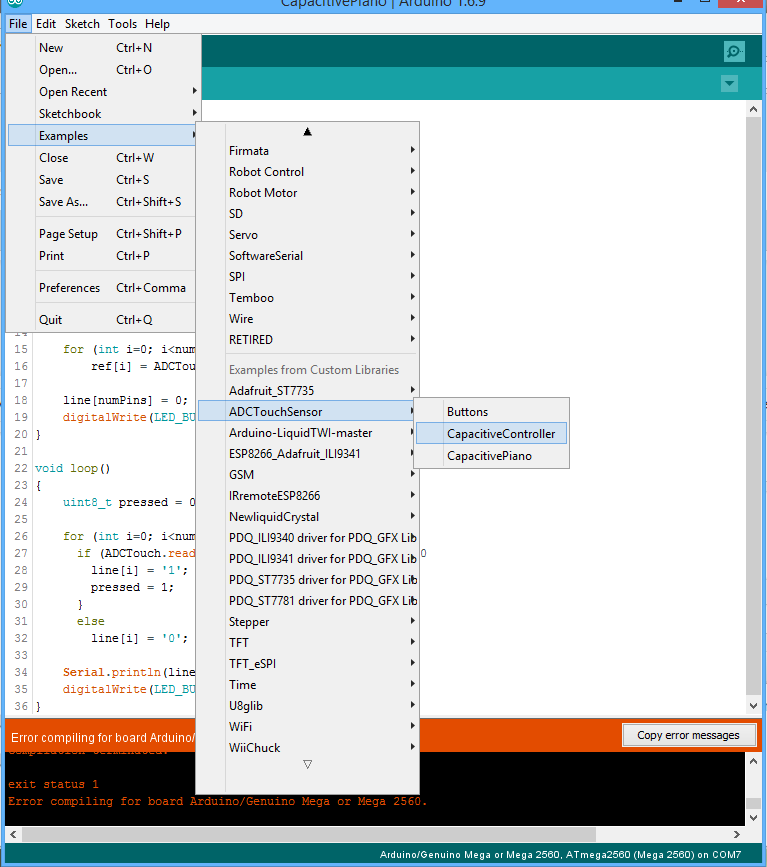The height and width of the screenshot is (867, 767).
Task: Choose Close from File menu
Action: coord(103,158)
